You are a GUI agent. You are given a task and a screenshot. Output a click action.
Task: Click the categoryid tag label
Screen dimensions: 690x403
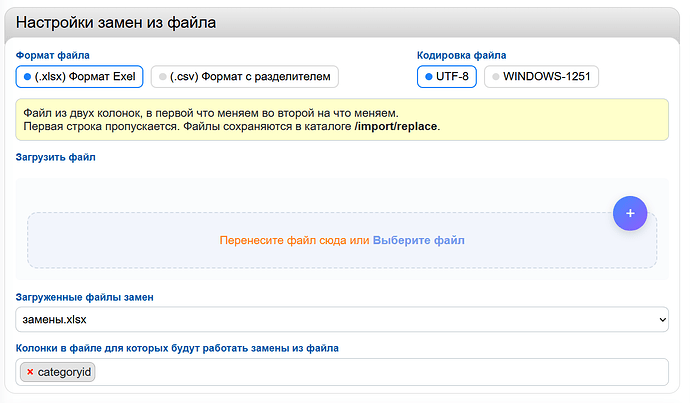64,372
